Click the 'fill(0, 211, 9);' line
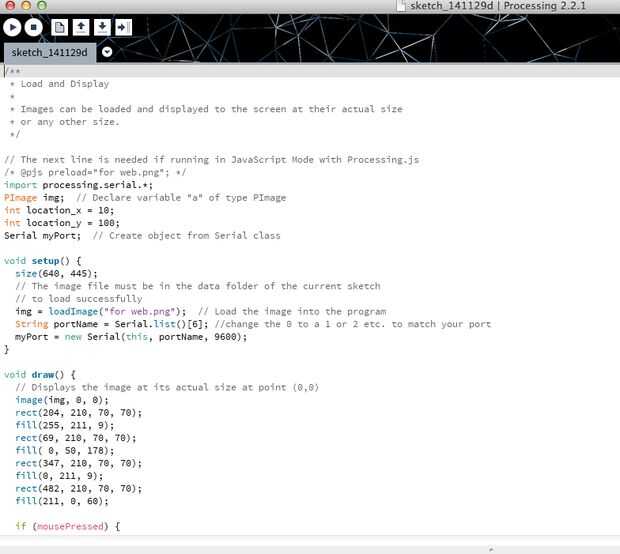 (59, 476)
